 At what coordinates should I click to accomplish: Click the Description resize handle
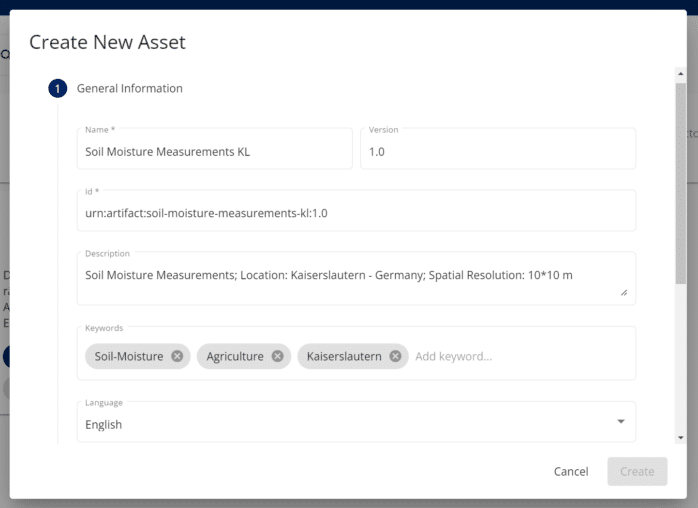pos(624,293)
